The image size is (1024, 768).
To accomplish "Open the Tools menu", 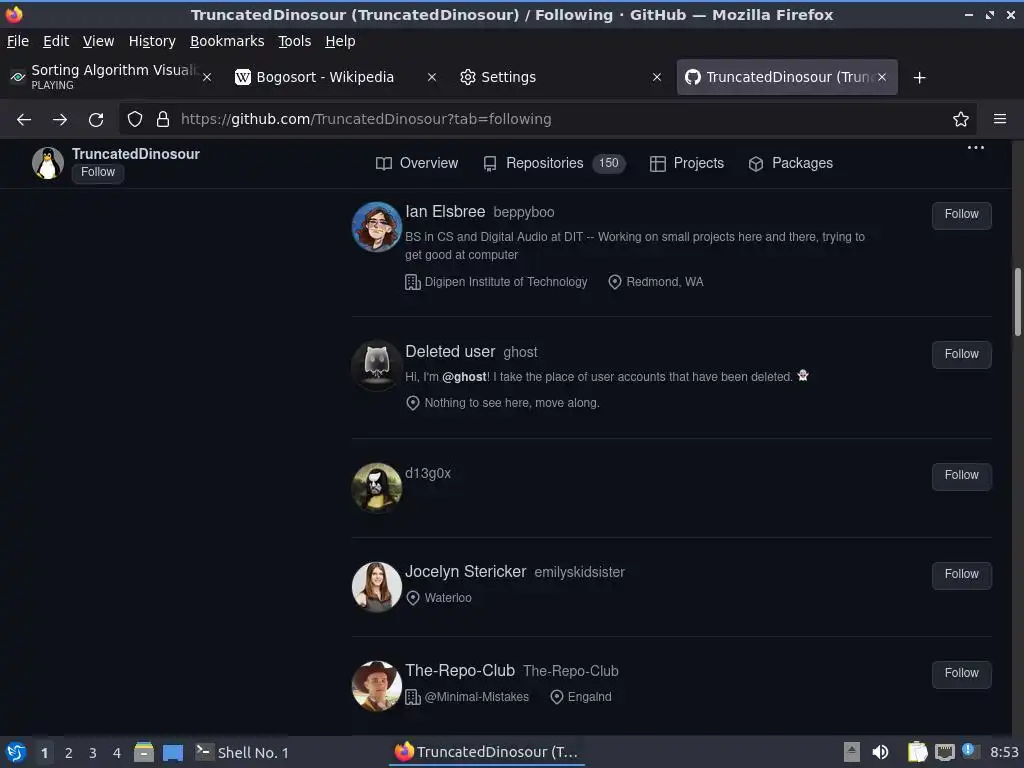I will point(295,41).
